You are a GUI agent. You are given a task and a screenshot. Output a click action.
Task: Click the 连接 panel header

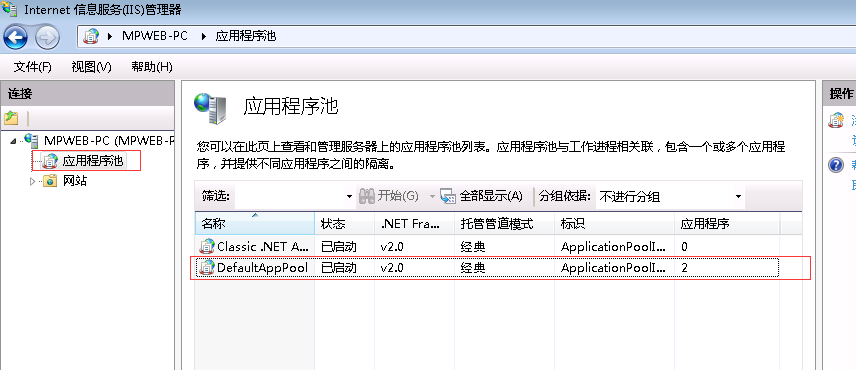pos(87,94)
